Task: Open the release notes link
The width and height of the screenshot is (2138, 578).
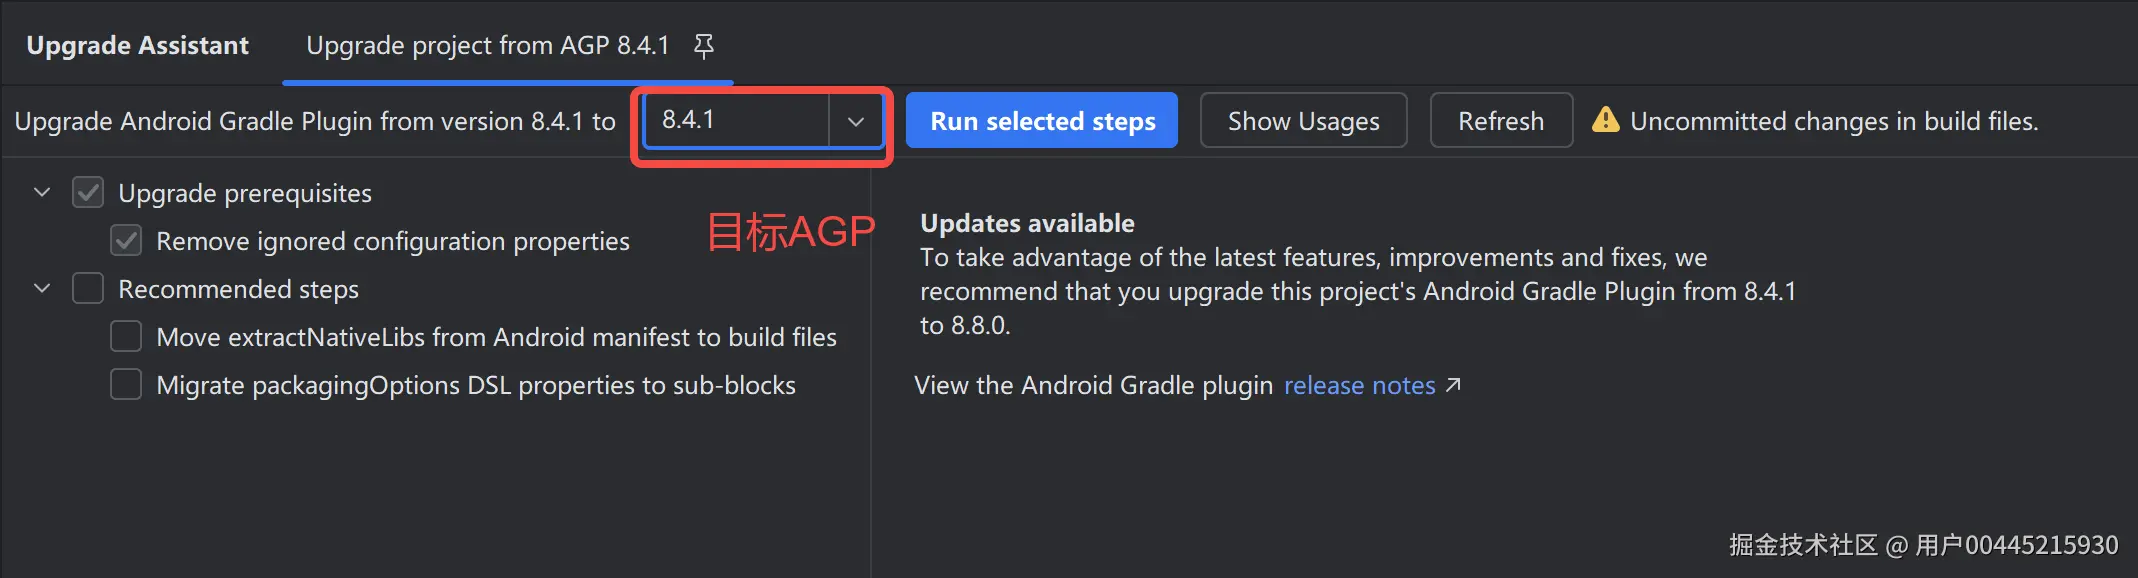Action: 1359,386
